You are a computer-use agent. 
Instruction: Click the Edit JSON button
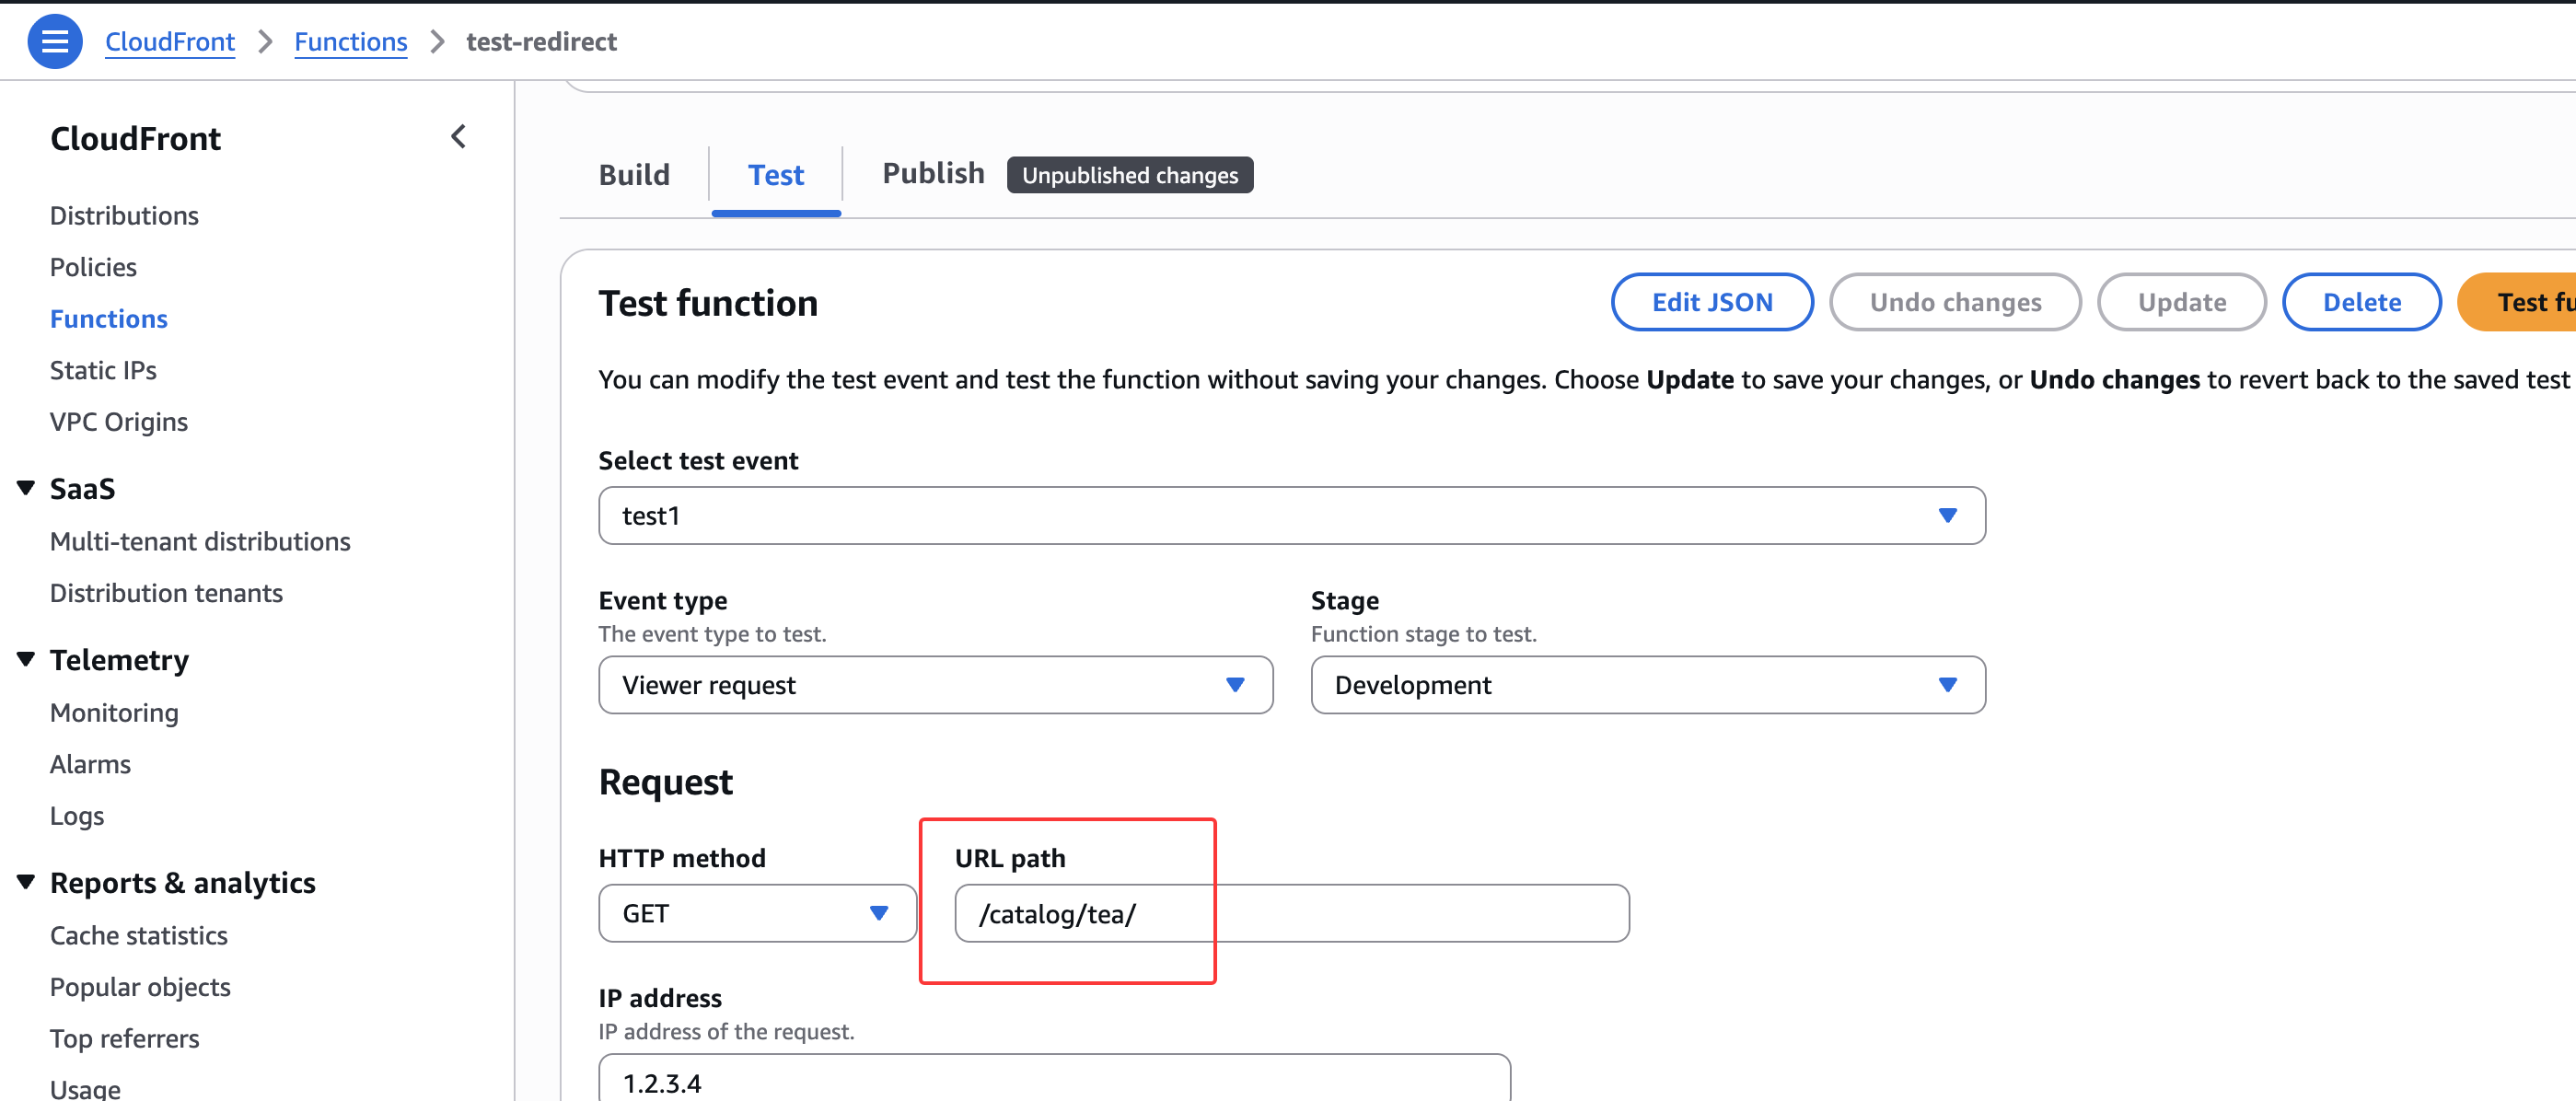(x=1711, y=302)
